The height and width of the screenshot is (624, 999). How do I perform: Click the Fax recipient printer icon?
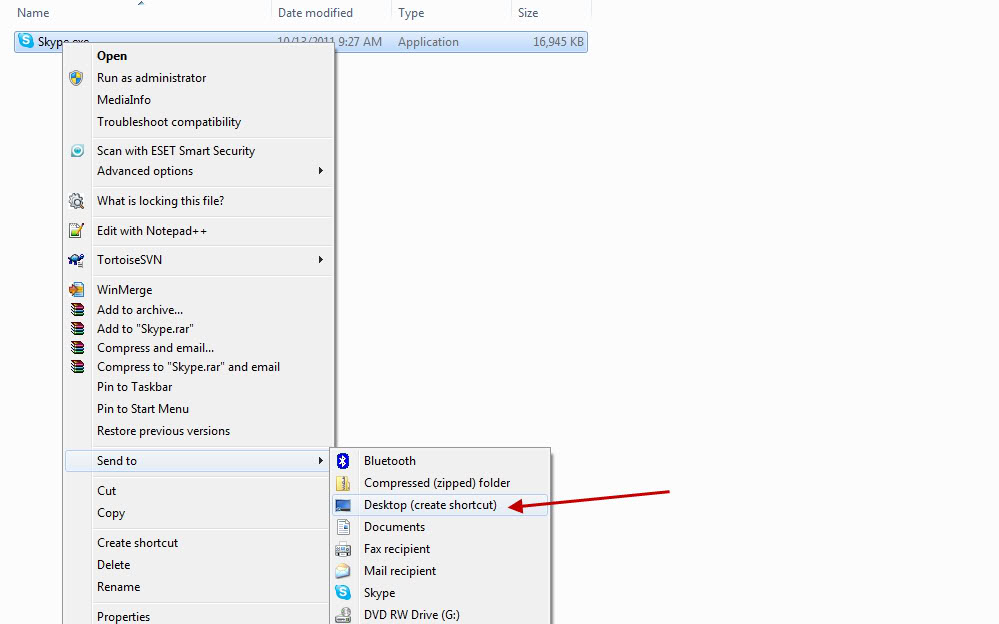click(x=343, y=549)
